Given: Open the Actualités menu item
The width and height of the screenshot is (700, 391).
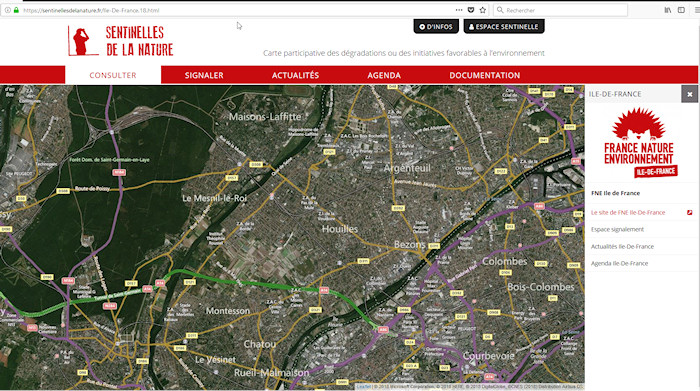Looking at the screenshot, I should (295, 75).
